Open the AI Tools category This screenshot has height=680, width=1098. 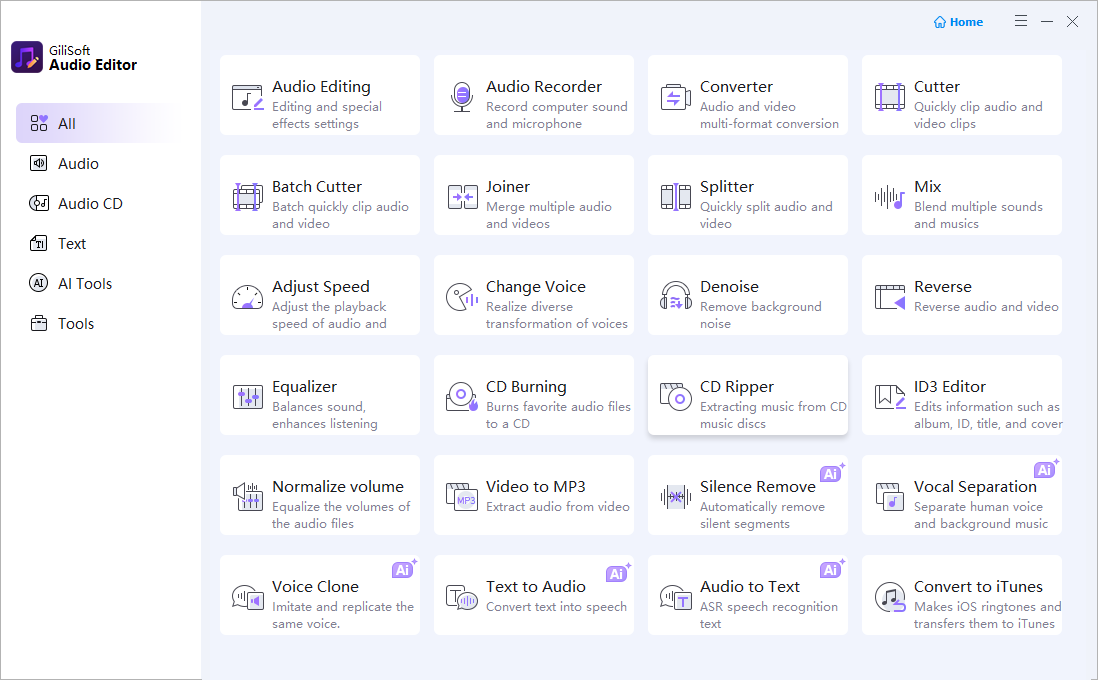(x=97, y=283)
